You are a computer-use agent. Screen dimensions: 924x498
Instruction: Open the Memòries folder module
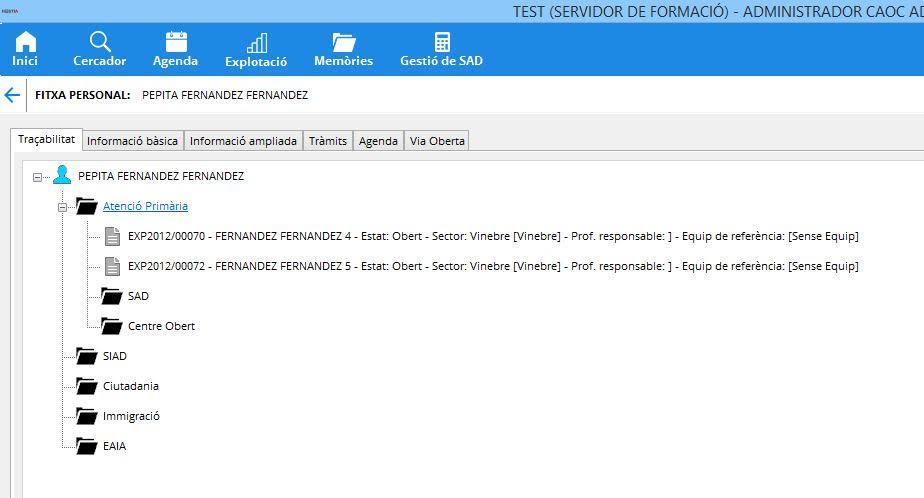click(x=343, y=49)
